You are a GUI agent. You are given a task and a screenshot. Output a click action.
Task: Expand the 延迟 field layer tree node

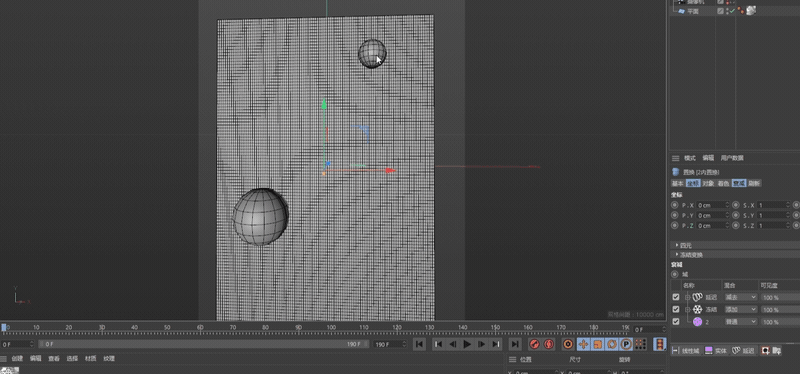tap(687, 297)
